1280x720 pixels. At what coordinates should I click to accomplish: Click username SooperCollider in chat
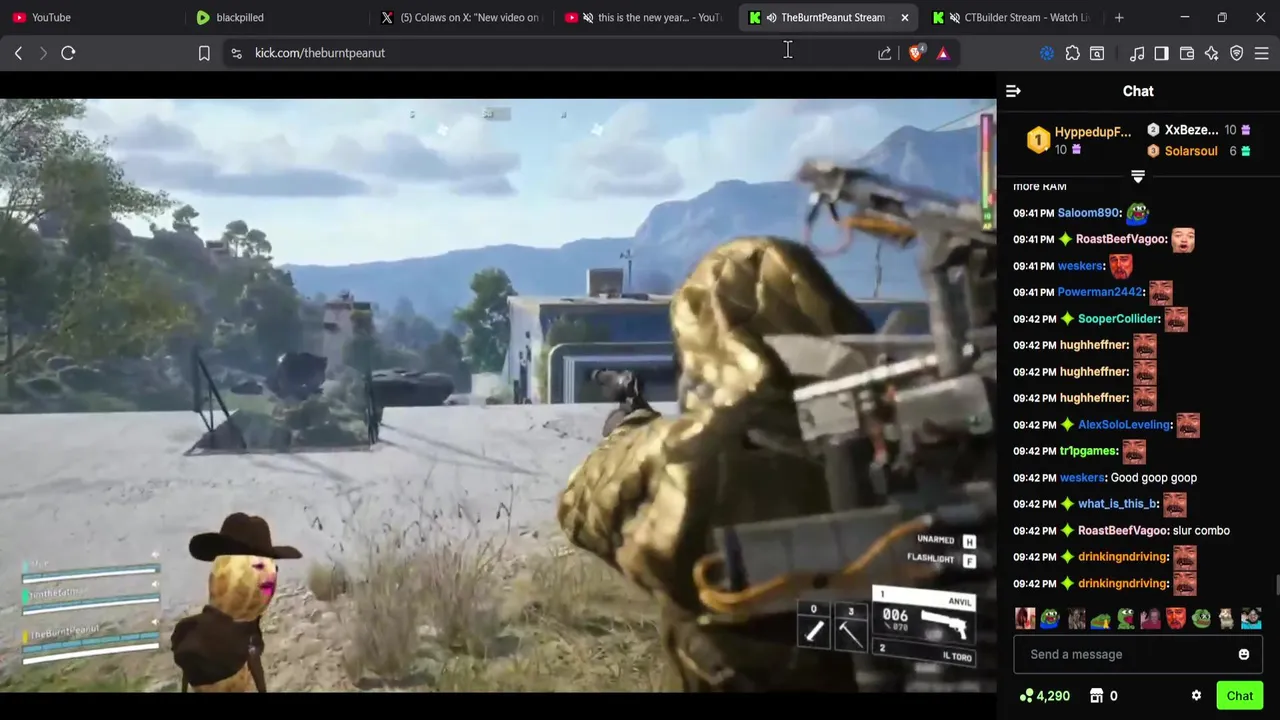pyautogui.click(x=1118, y=319)
